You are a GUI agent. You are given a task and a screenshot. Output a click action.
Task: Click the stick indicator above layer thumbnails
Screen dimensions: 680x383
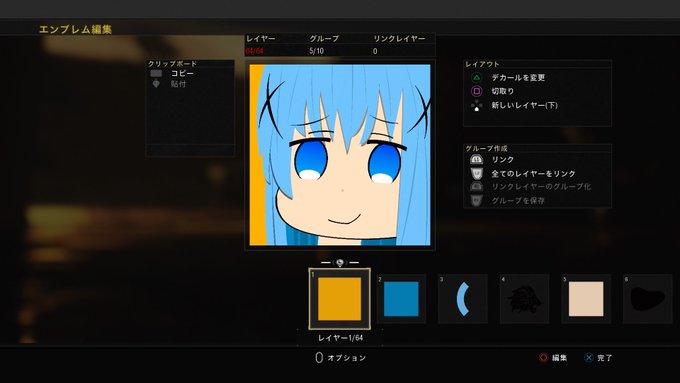340,262
